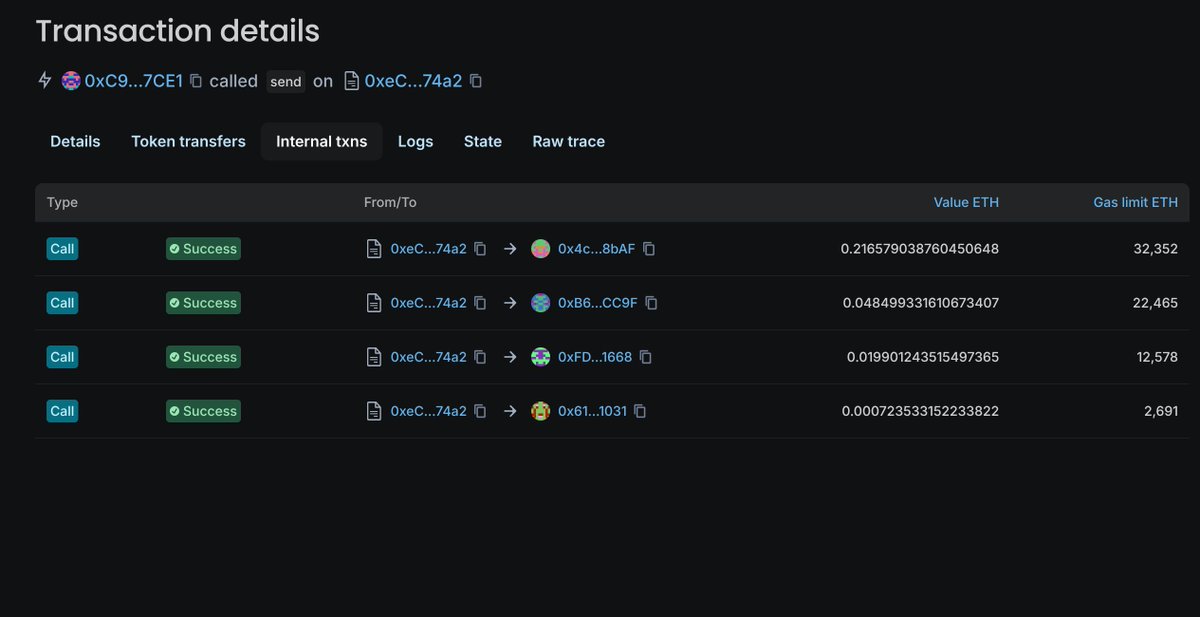Copy the 0xB6...CC9F recipient address

[651, 303]
